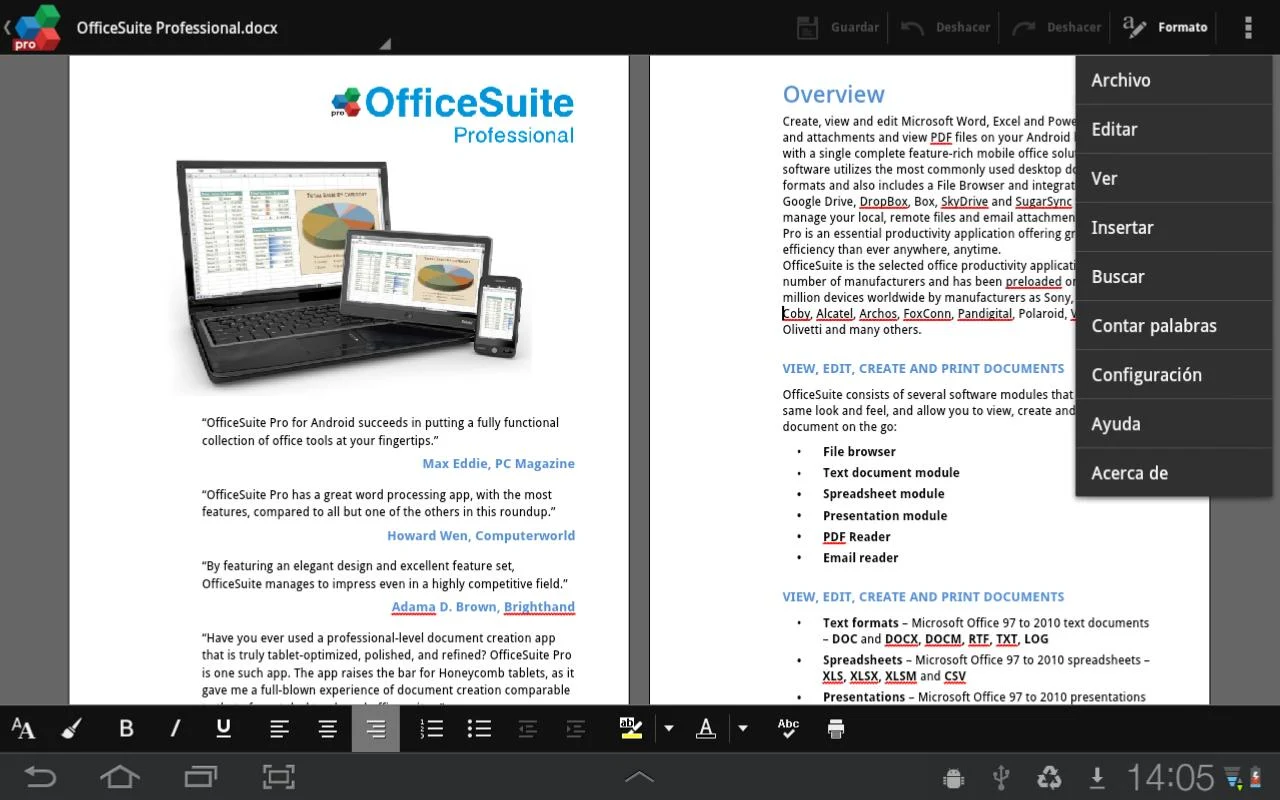This screenshot has width=1280, height=800.
Task: Save the document with Guardar
Action: click(838, 27)
